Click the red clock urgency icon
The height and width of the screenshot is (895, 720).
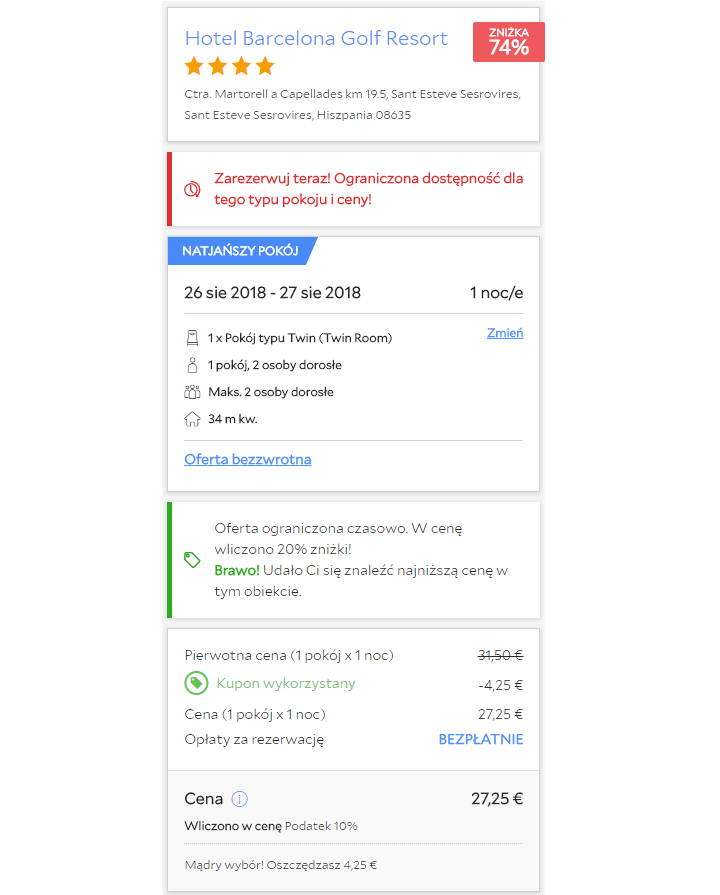(192, 189)
